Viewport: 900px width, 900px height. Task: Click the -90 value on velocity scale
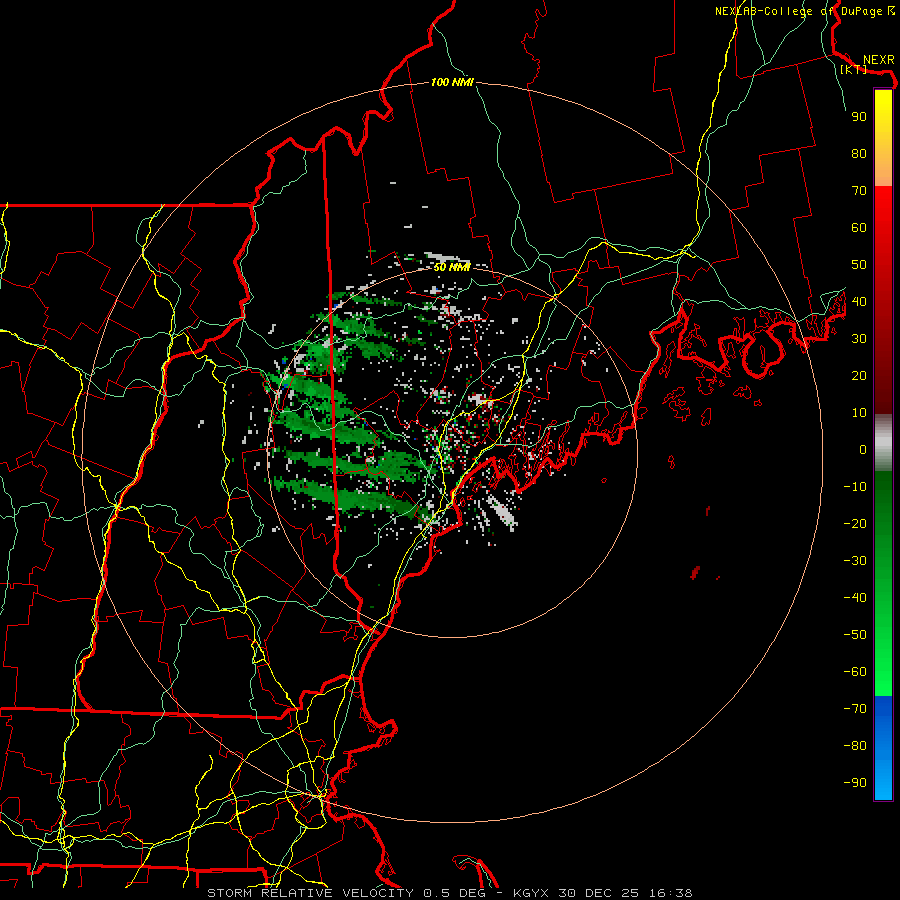[855, 783]
